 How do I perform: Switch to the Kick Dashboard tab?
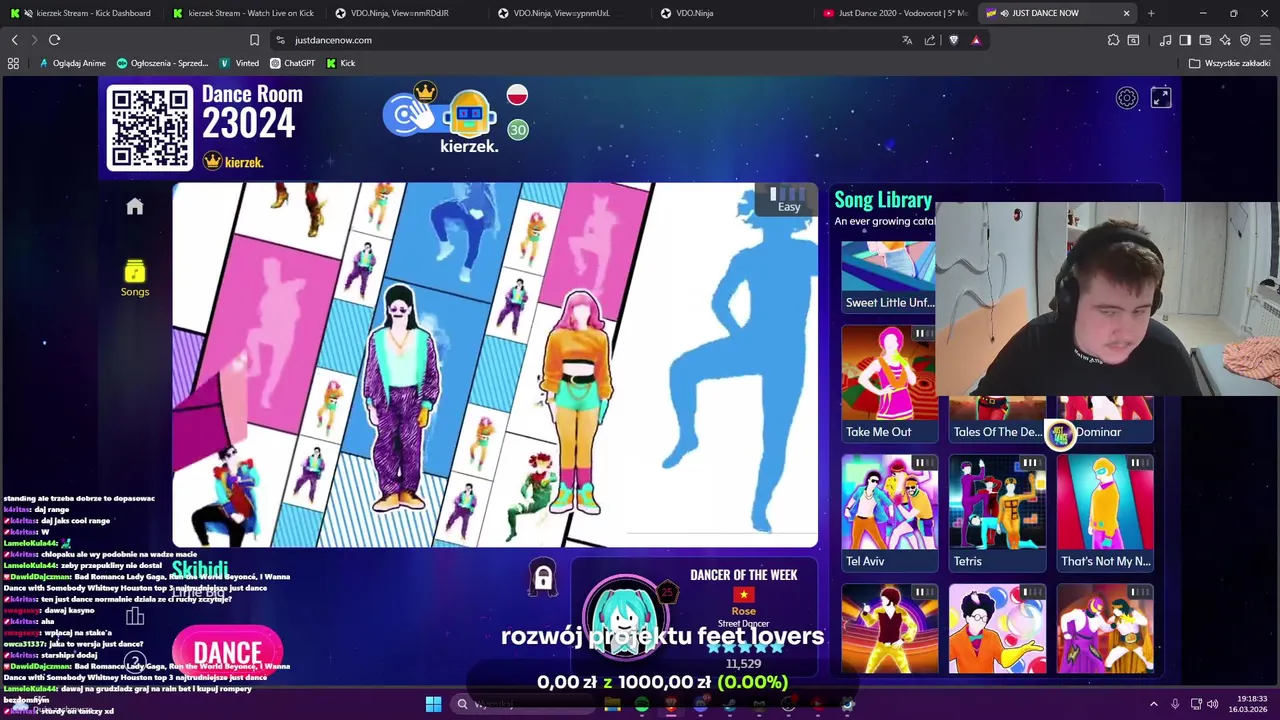tap(80, 13)
